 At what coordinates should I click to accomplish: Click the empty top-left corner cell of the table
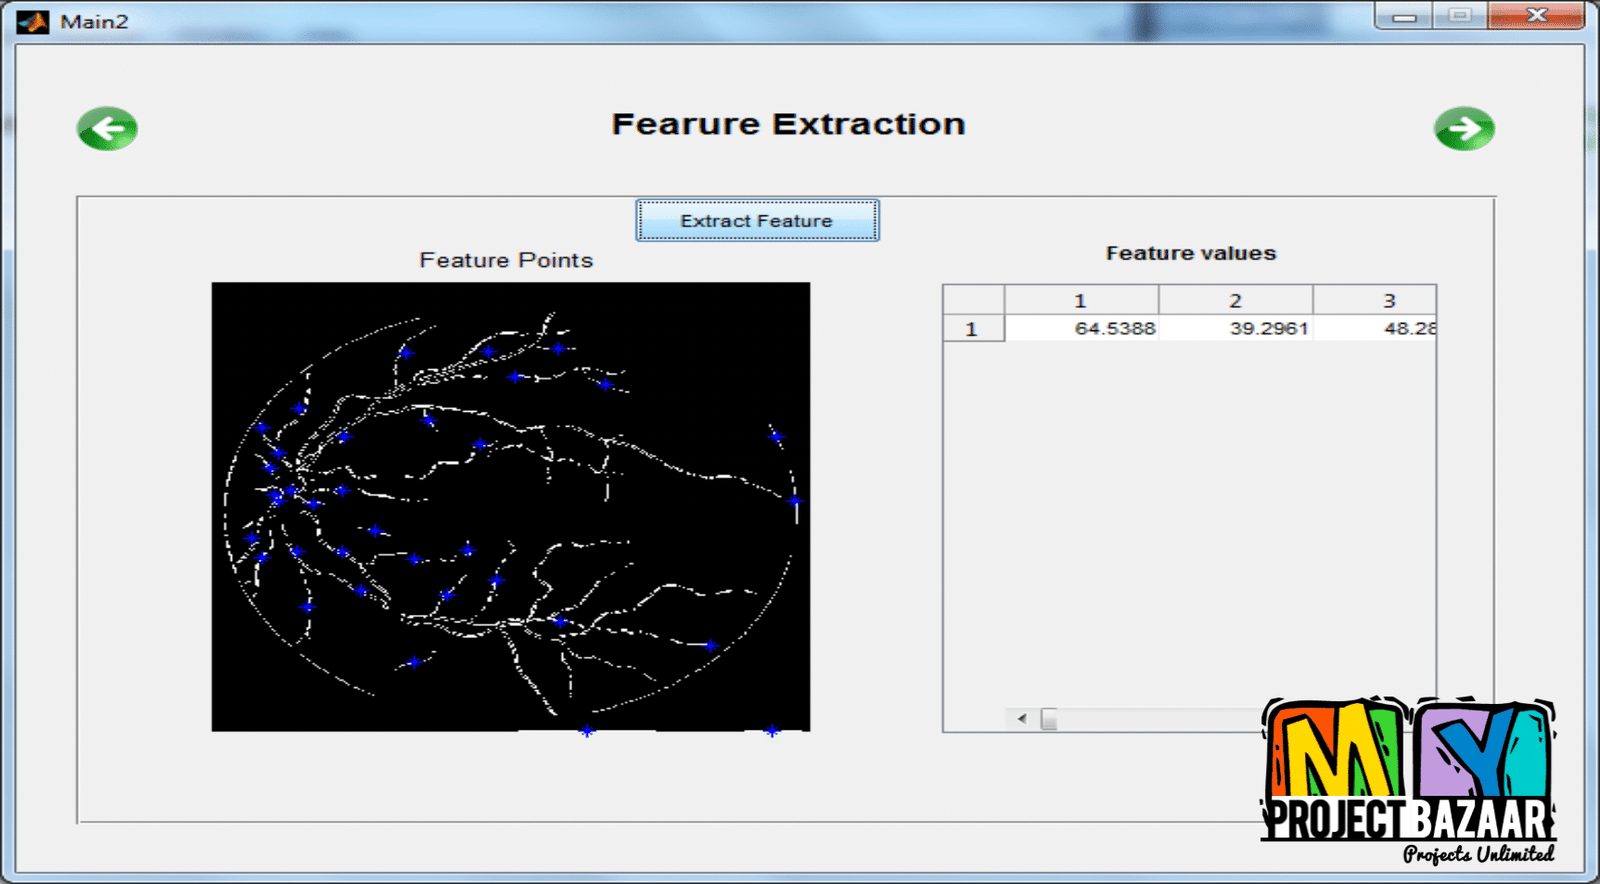pyautogui.click(x=973, y=300)
